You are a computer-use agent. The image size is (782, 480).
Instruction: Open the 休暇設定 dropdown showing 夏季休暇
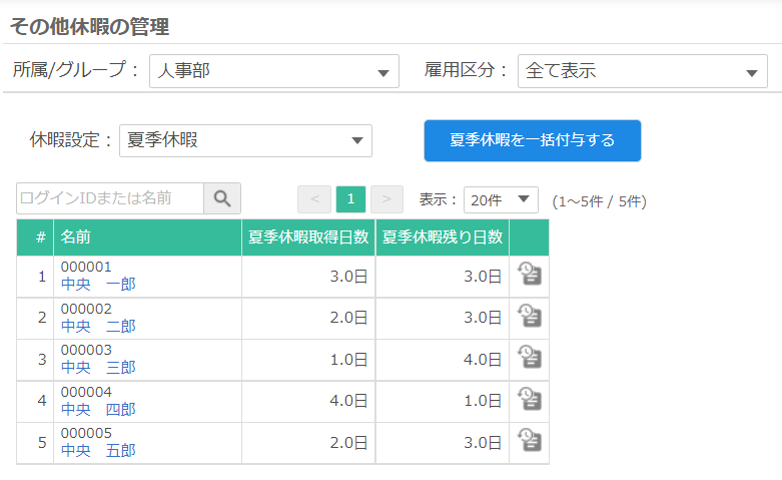[x=245, y=141]
